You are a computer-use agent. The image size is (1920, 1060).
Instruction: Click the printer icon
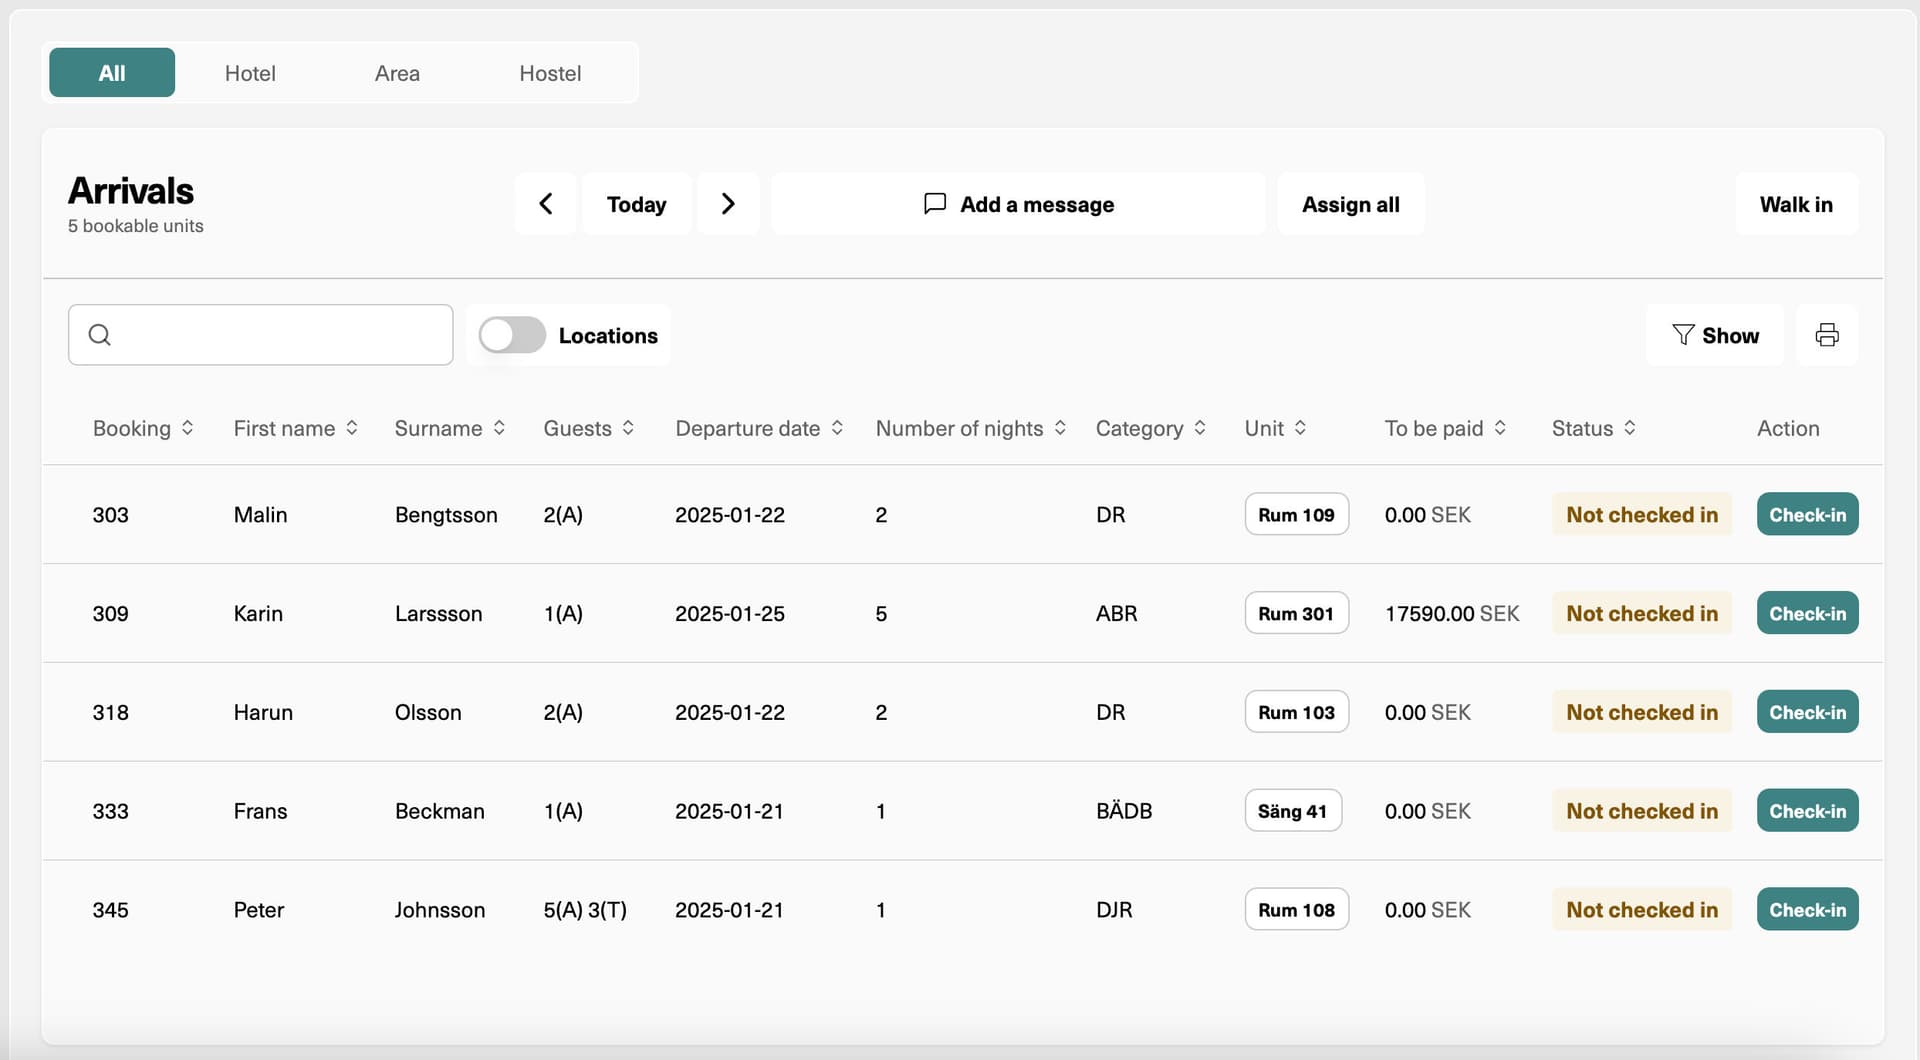point(1827,335)
